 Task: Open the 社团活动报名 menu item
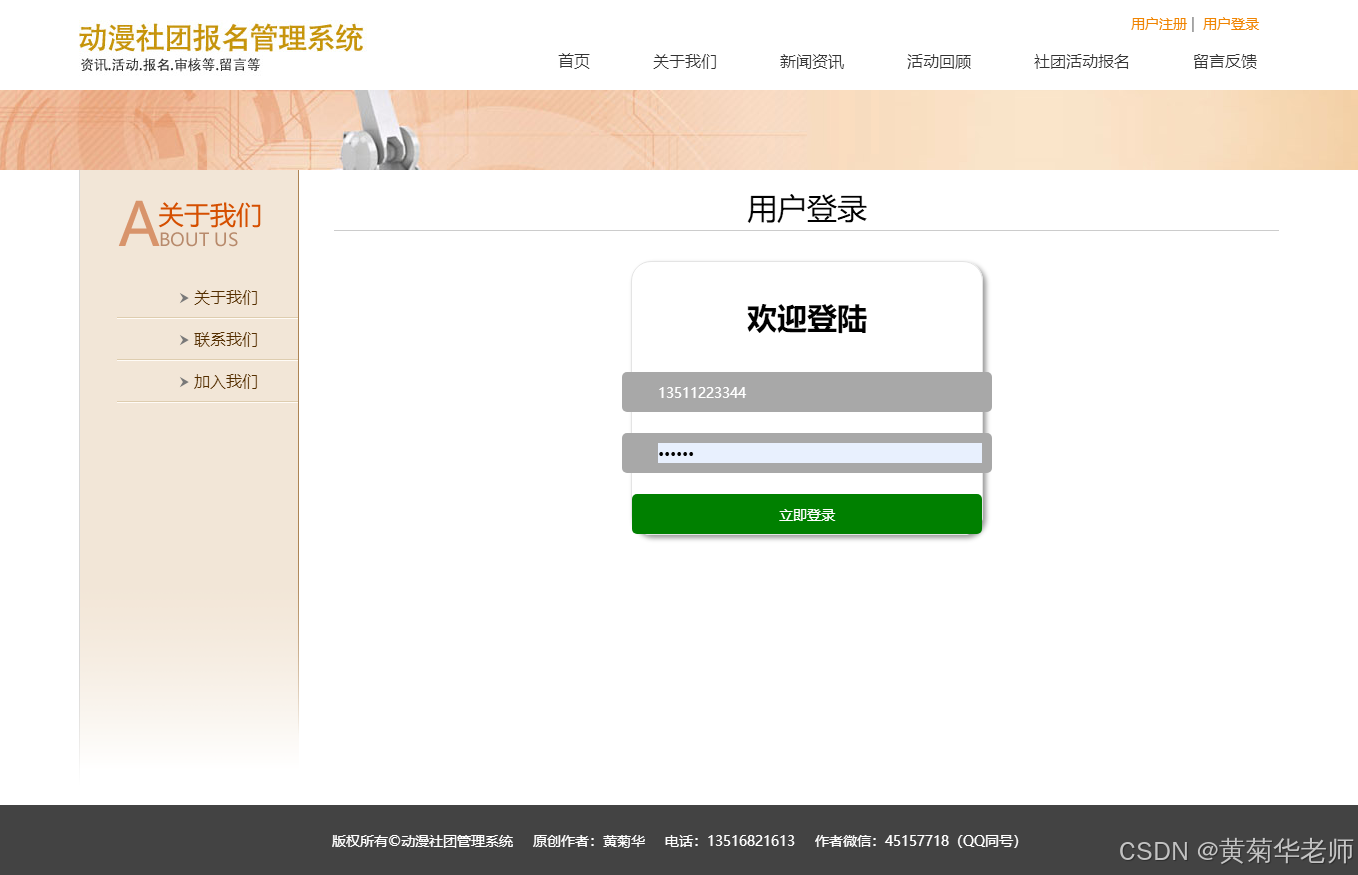[1082, 61]
